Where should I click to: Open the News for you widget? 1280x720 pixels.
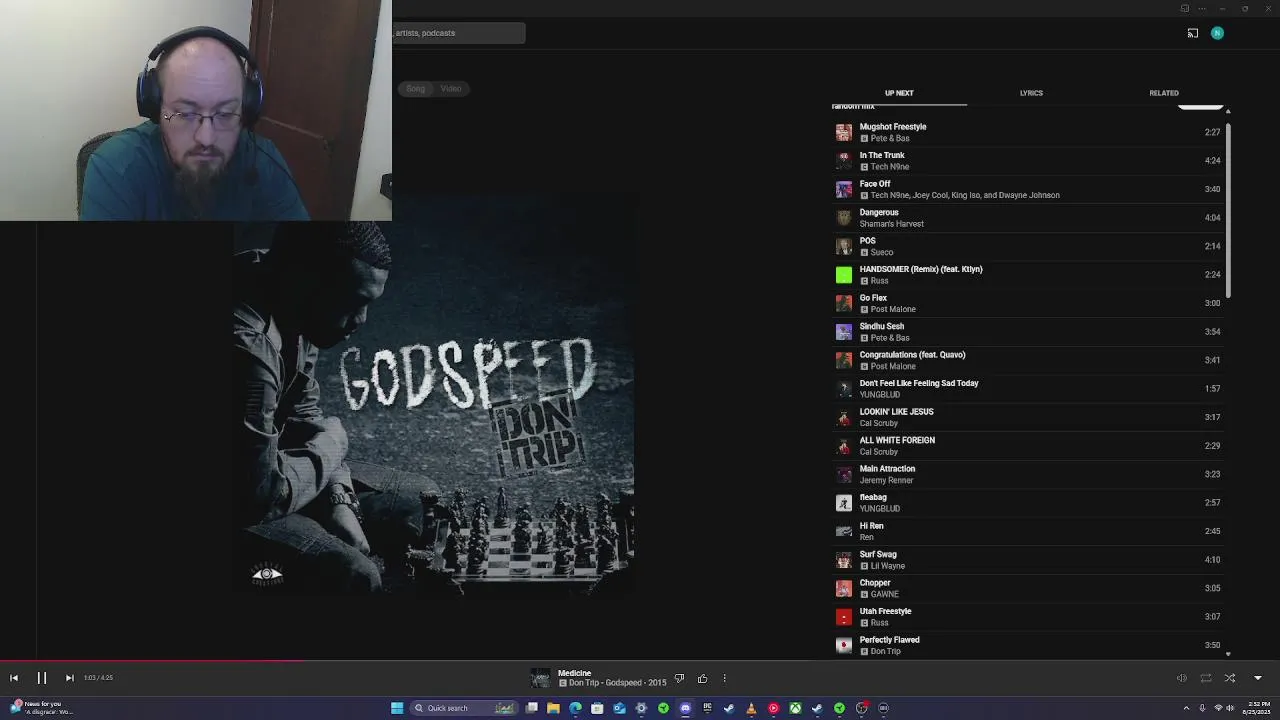point(40,708)
